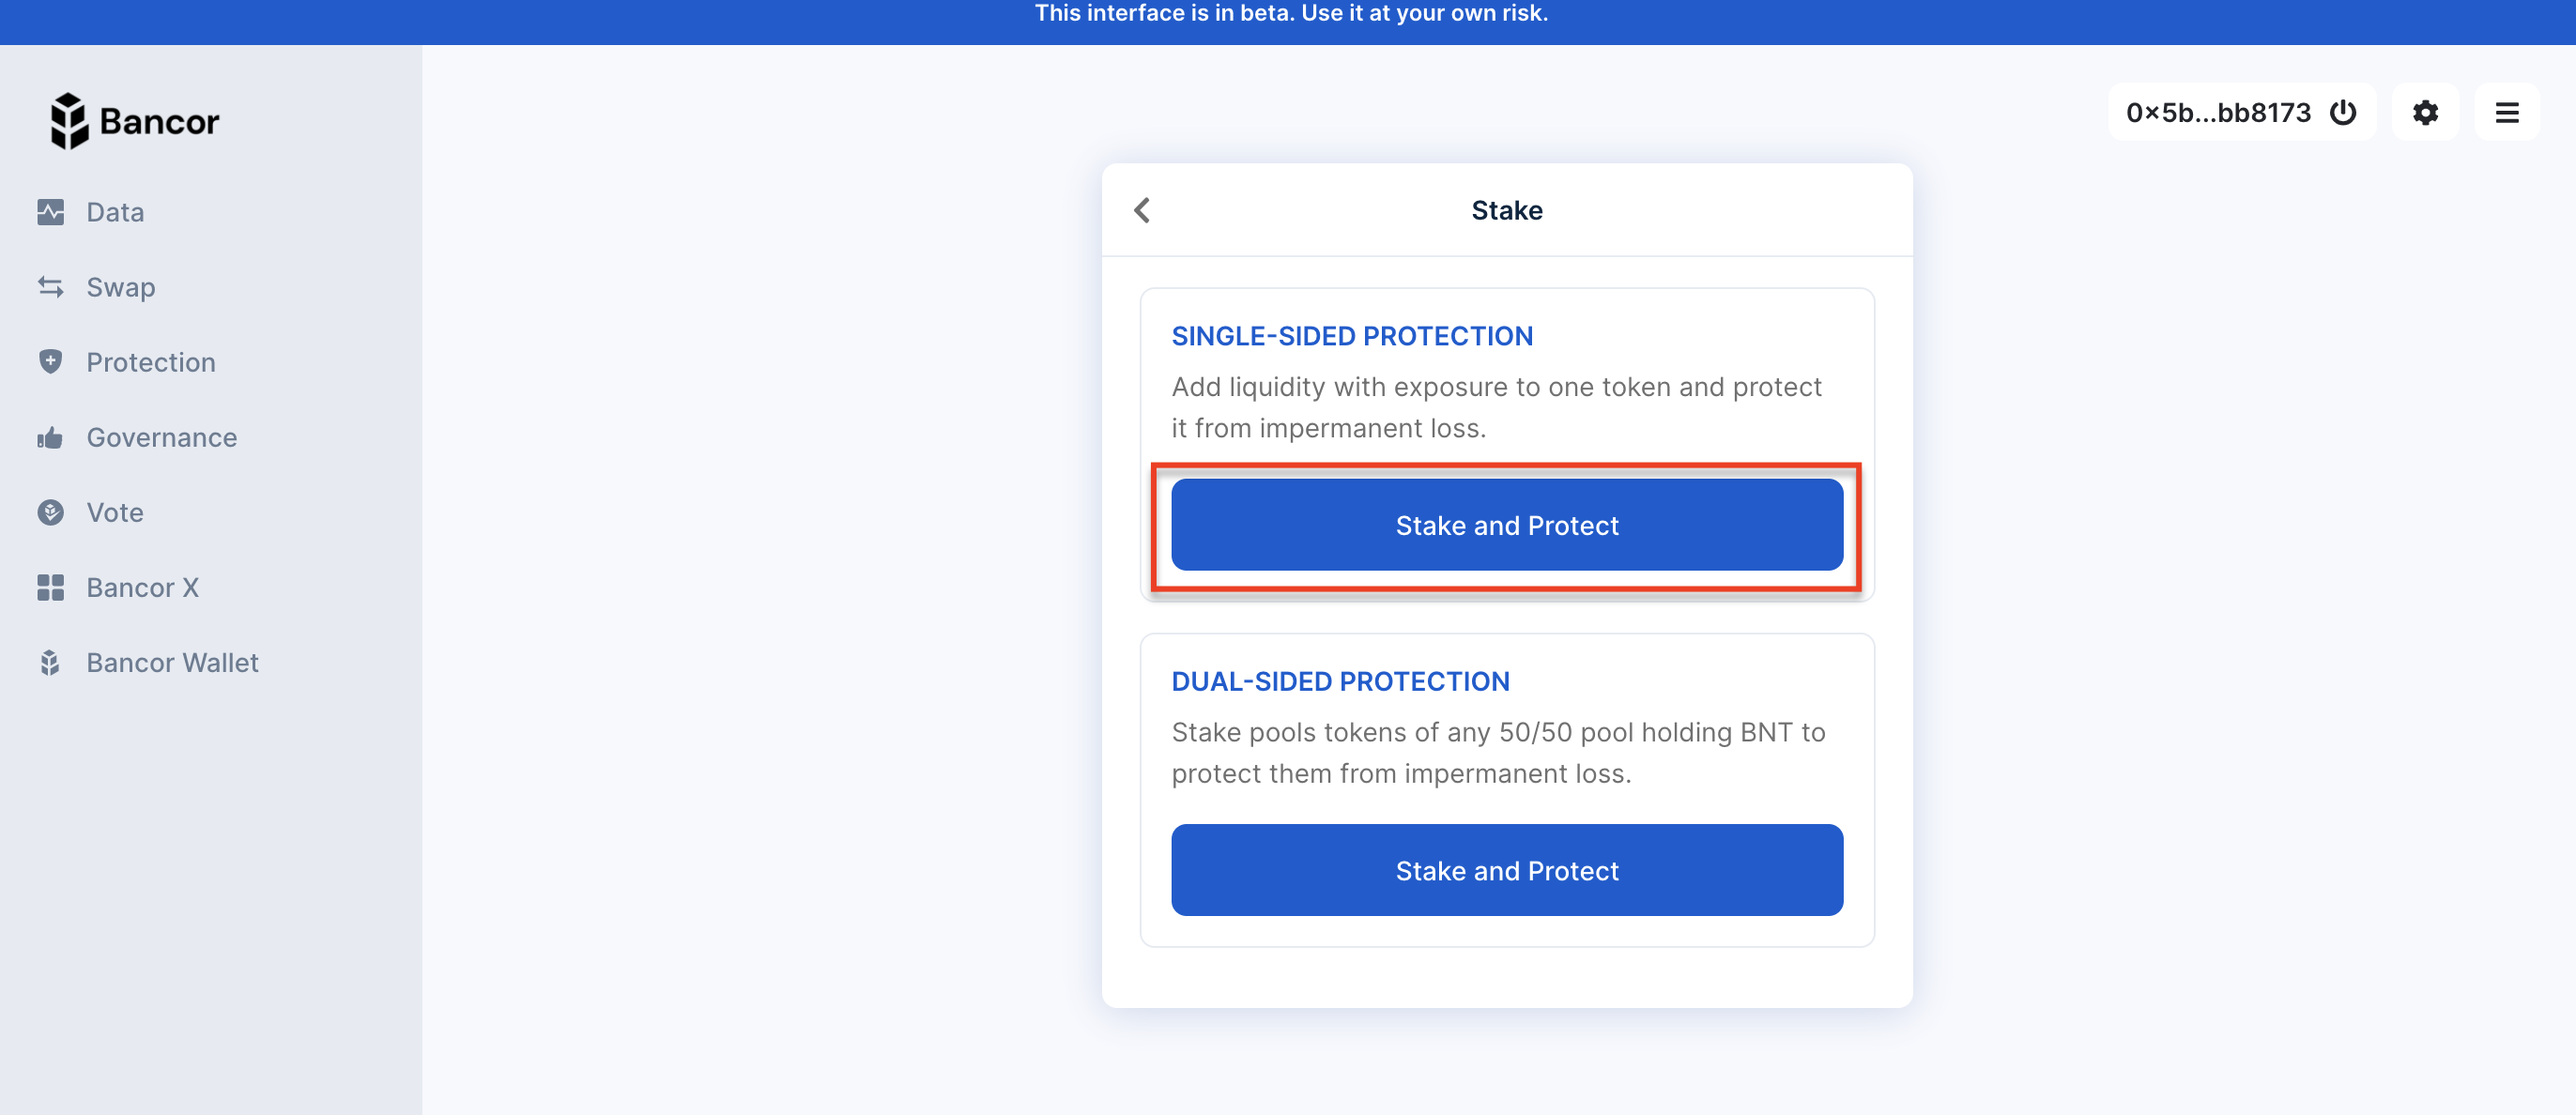Viewport: 2576px width, 1115px height.
Task: Open settings gear icon
Action: pyautogui.click(x=2425, y=112)
